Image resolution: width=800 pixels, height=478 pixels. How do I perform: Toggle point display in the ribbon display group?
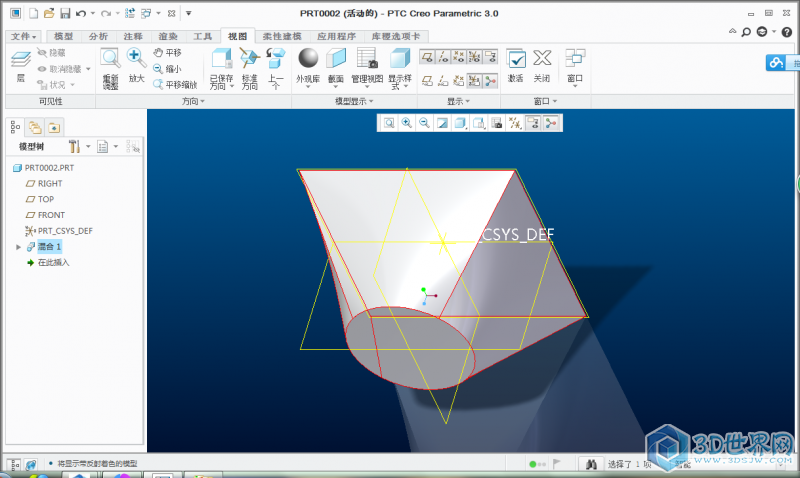pos(459,57)
